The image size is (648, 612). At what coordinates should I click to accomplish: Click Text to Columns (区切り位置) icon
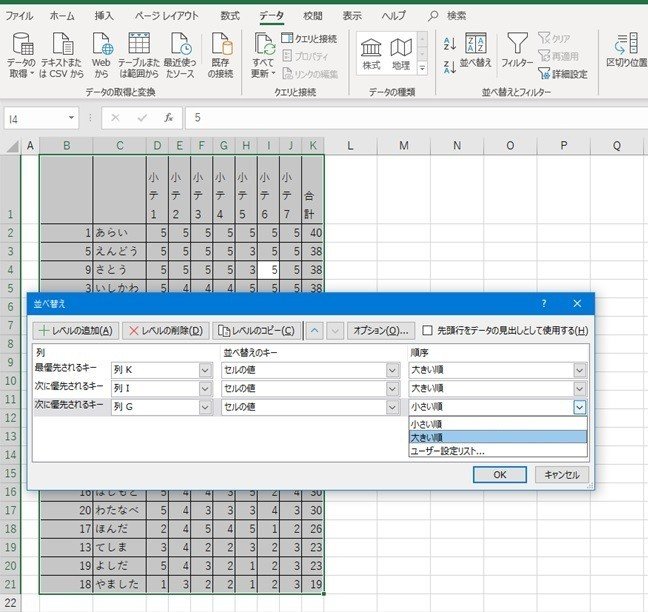click(x=627, y=50)
